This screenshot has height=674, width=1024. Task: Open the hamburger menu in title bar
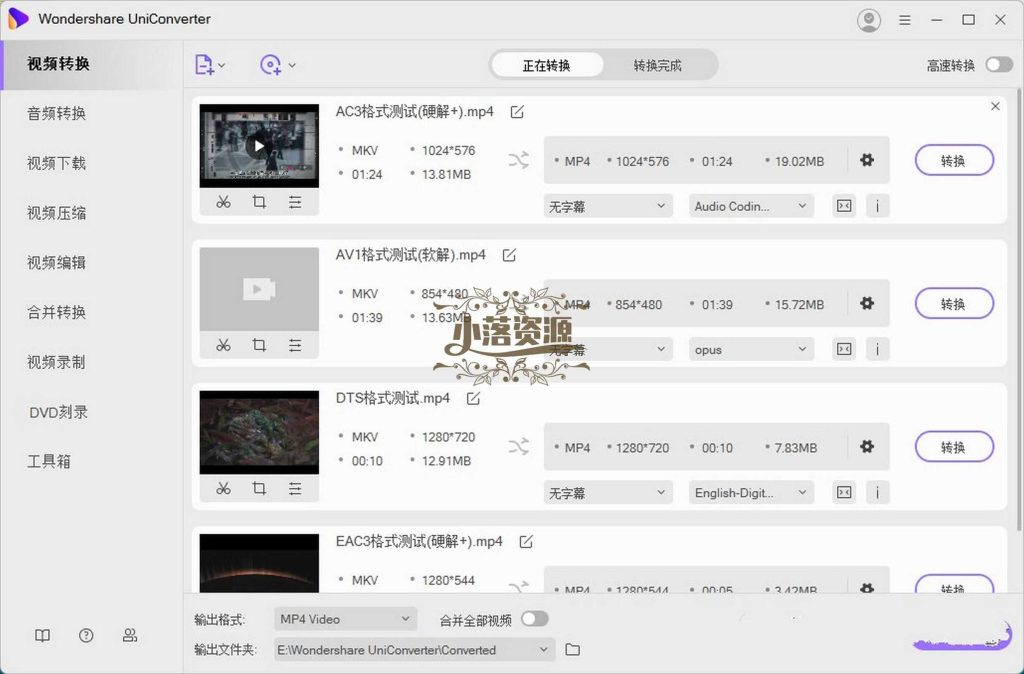pyautogui.click(x=904, y=20)
